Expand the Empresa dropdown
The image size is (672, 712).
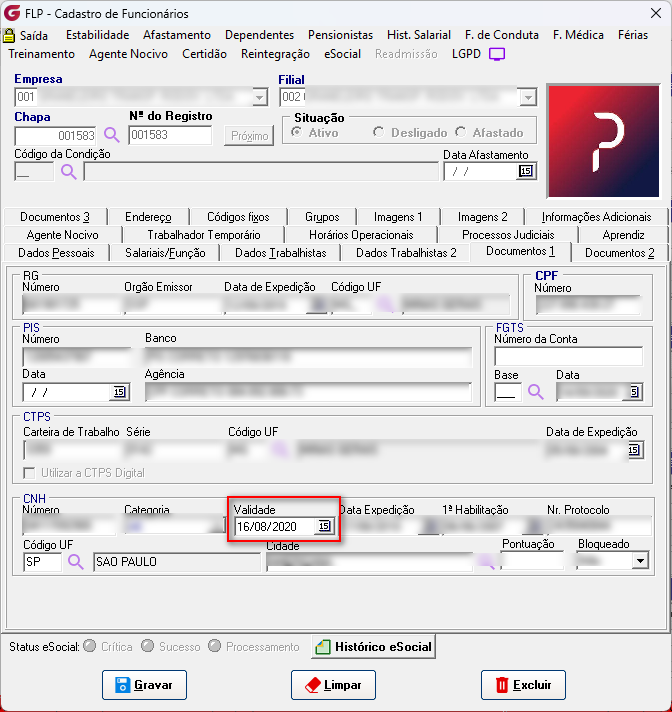[259, 97]
